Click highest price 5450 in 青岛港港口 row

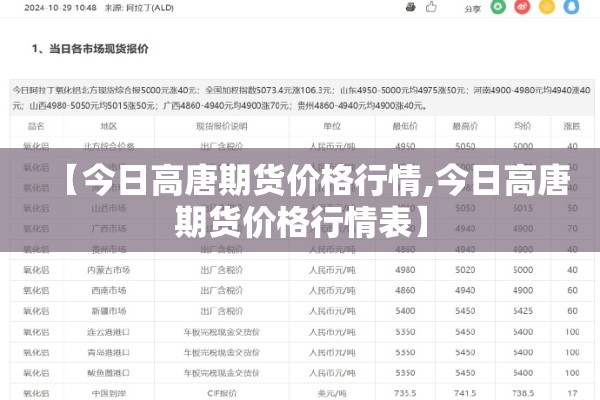[x=465, y=353]
